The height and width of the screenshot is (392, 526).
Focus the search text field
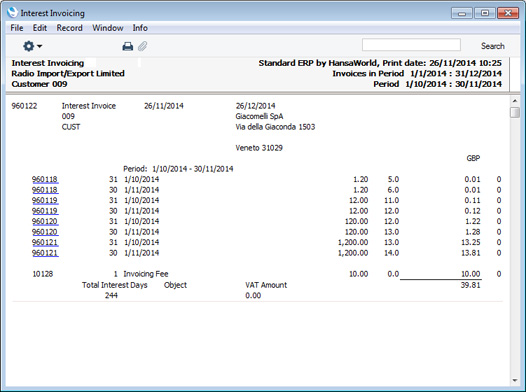(411, 45)
